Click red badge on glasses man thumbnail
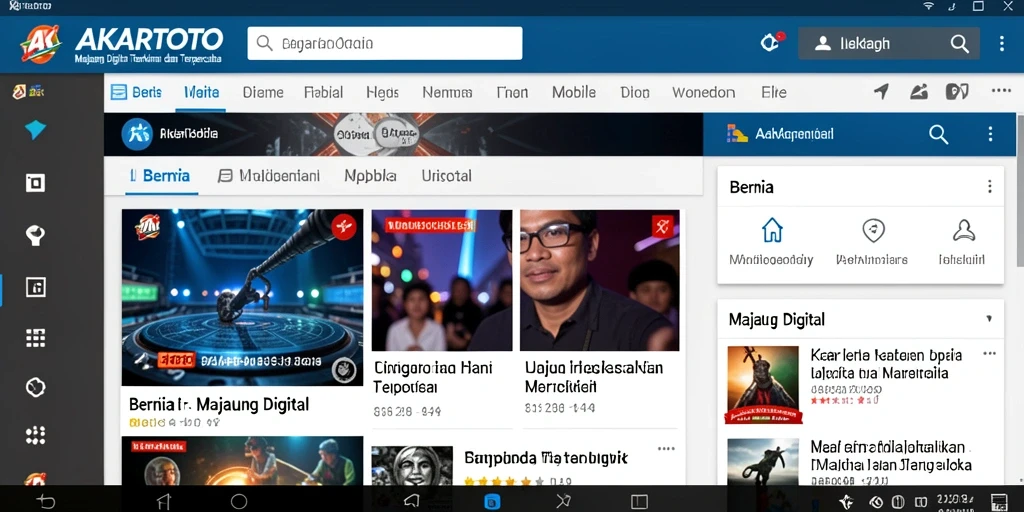 (x=662, y=227)
